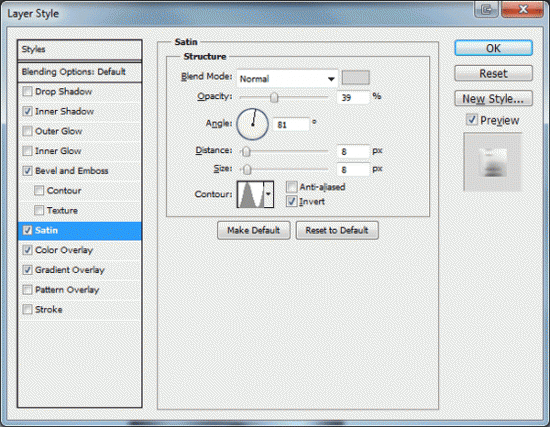
Task: Open the satin color swatch
Action: pos(356,78)
